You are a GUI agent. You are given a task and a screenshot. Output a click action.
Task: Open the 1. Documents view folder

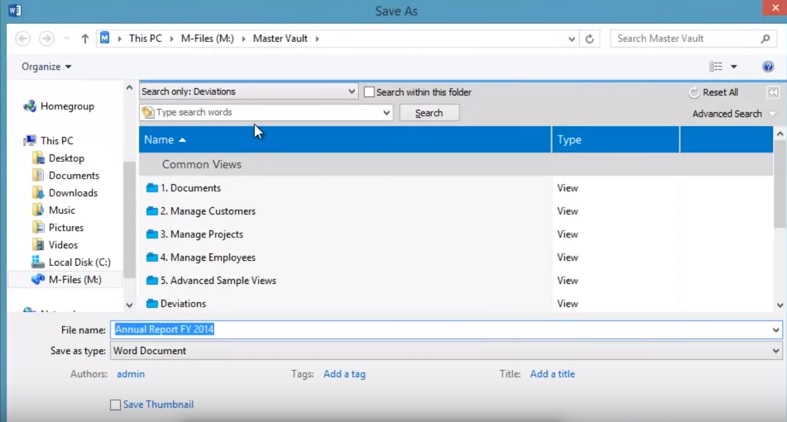(190, 188)
